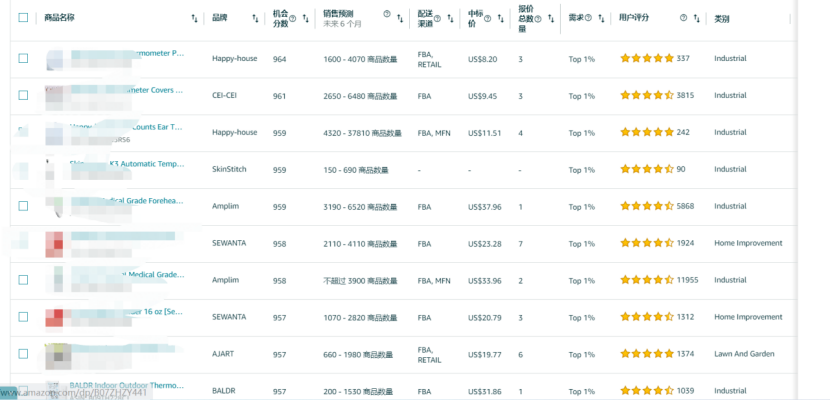
Task: Check the CEI-CEI product row checkbox
Action: click(23, 95)
